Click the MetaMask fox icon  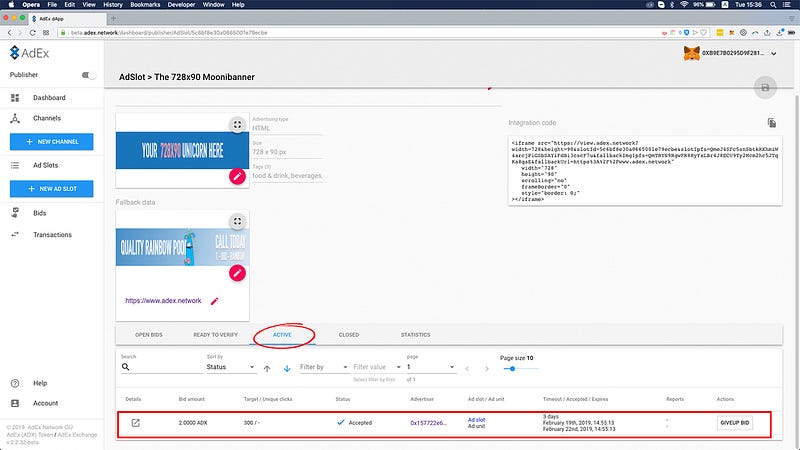(x=691, y=53)
